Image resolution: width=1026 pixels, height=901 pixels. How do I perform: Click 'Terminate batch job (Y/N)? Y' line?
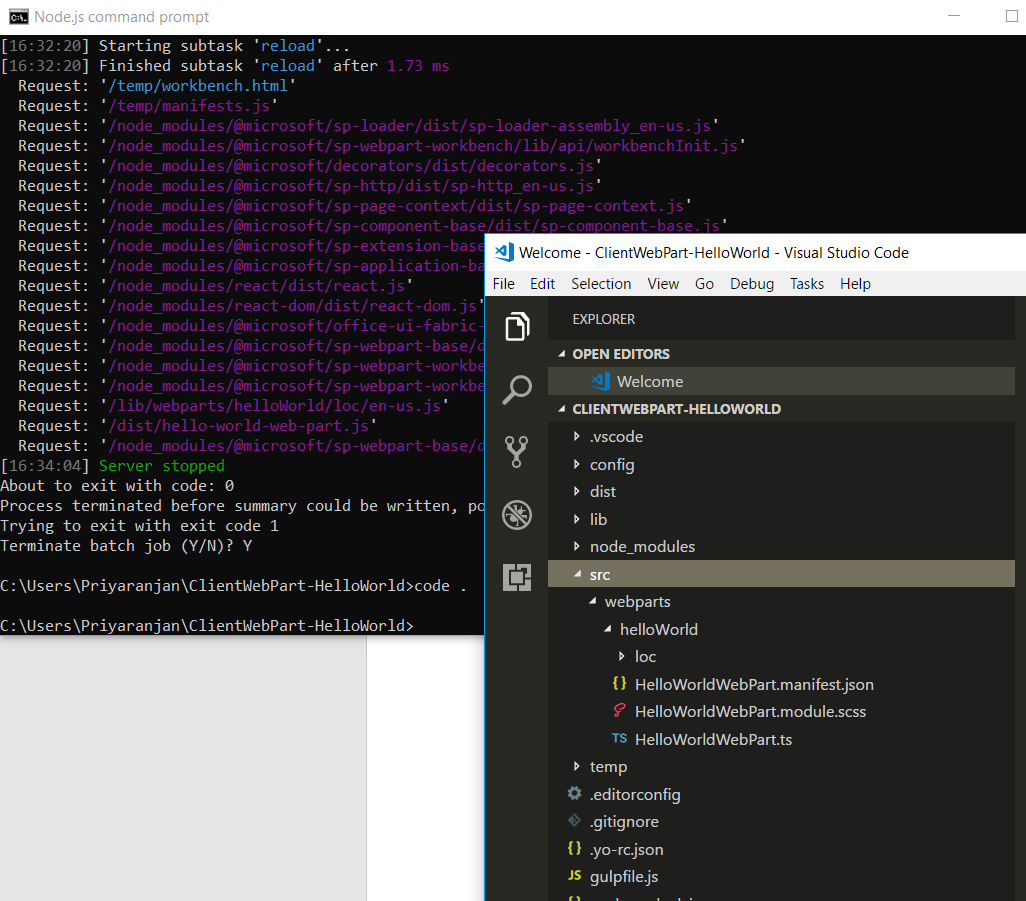pos(126,546)
